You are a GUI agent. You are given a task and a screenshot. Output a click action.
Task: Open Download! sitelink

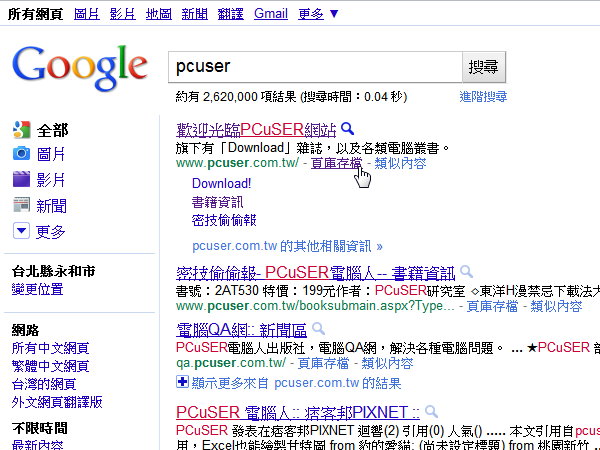[x=222, y=183]
